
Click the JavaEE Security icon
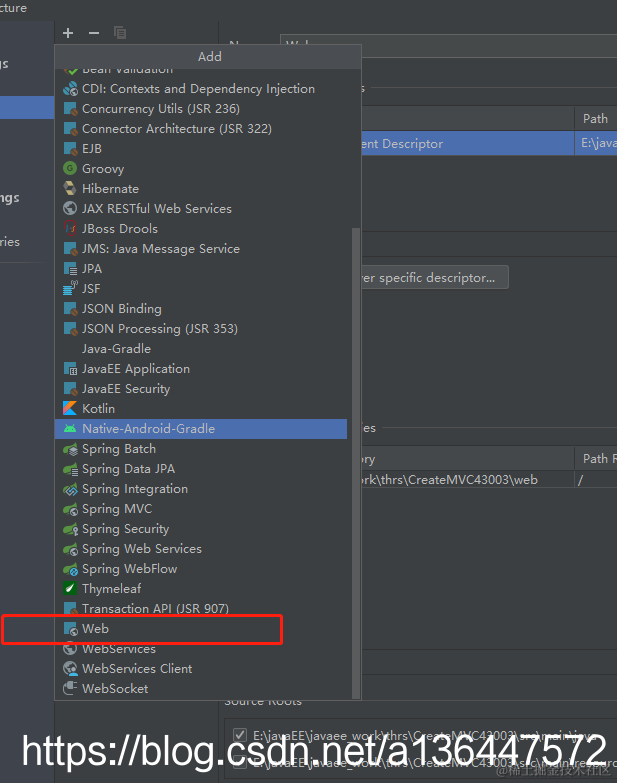pyautogui.click(x=70, y=389)
